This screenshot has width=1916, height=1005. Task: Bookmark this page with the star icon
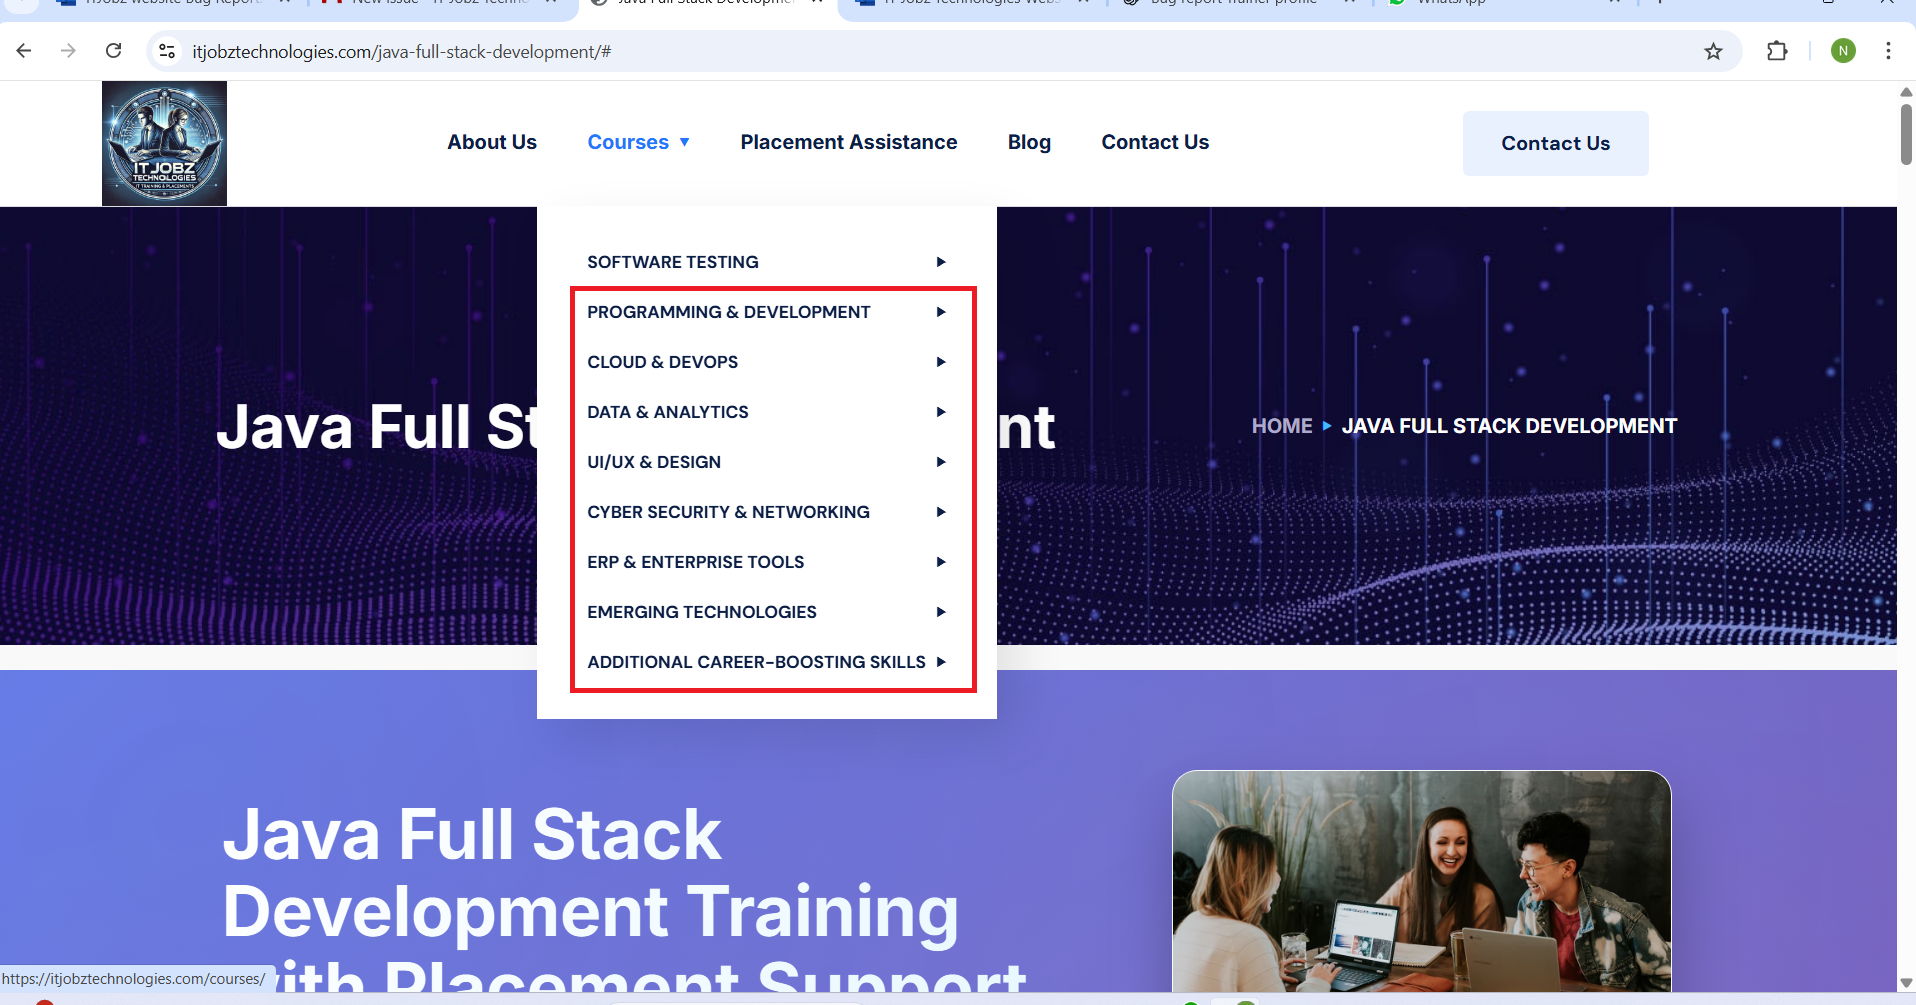pyautogui.click(x=1713, y=51)
